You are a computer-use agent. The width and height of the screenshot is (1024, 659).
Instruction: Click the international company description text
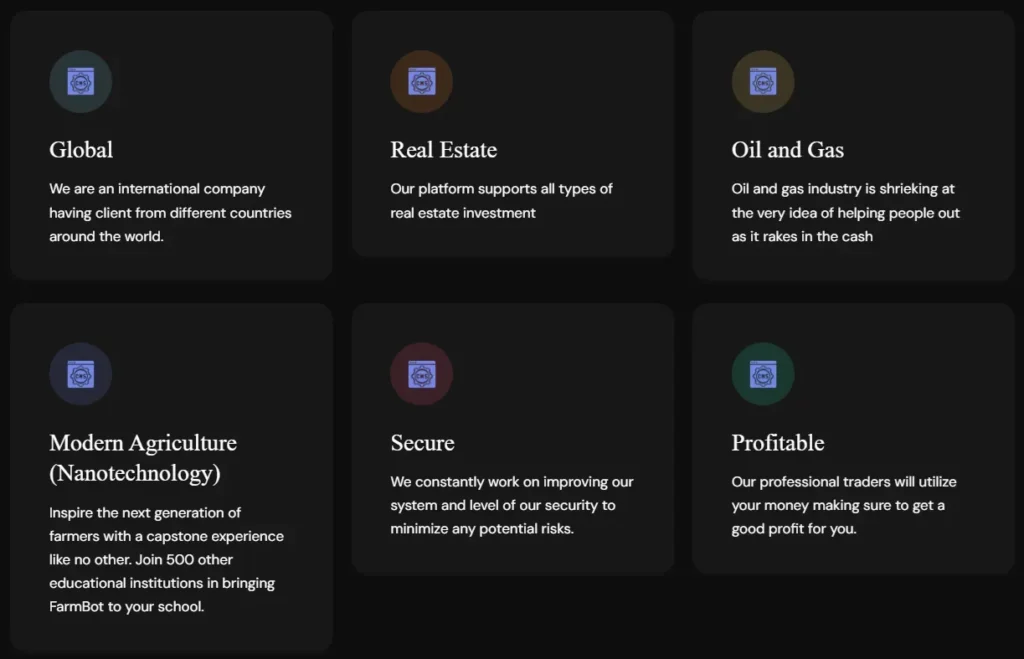(x=170, y=212)
